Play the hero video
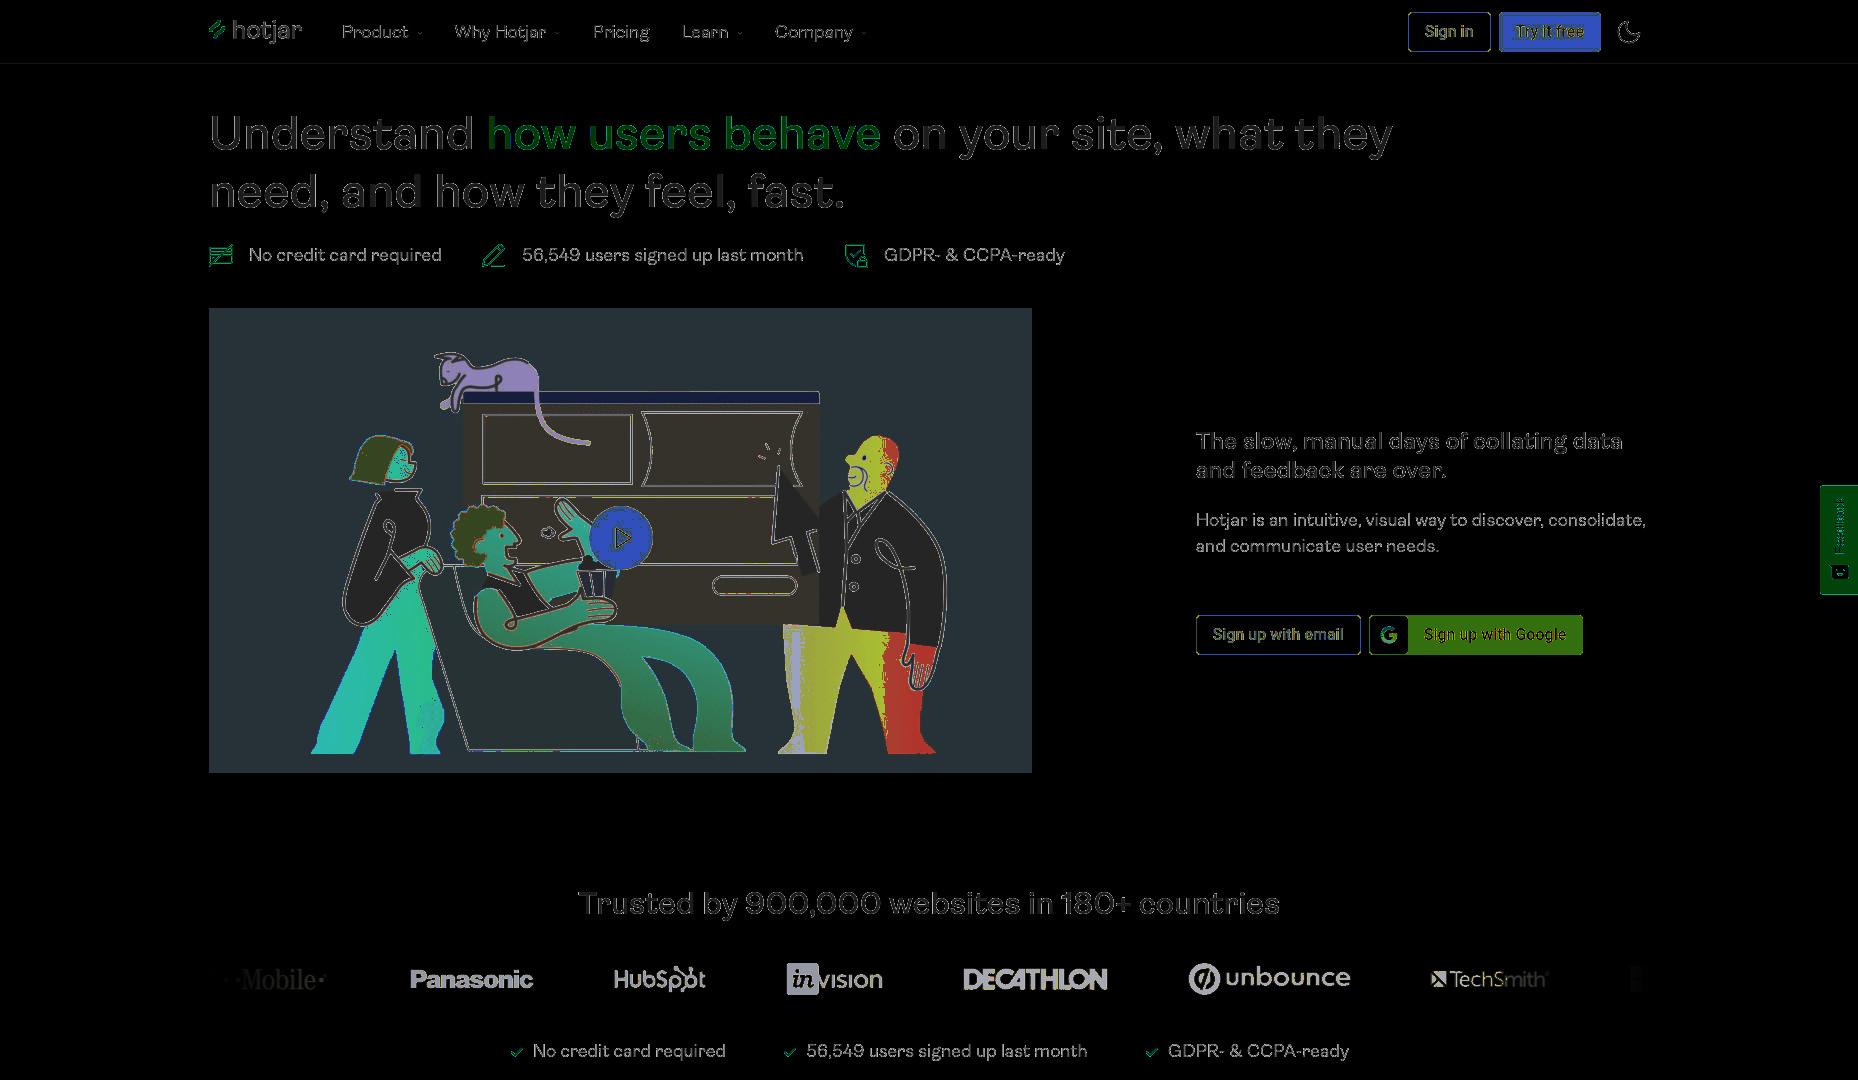 pyautogui.click(x=621, y=538)
